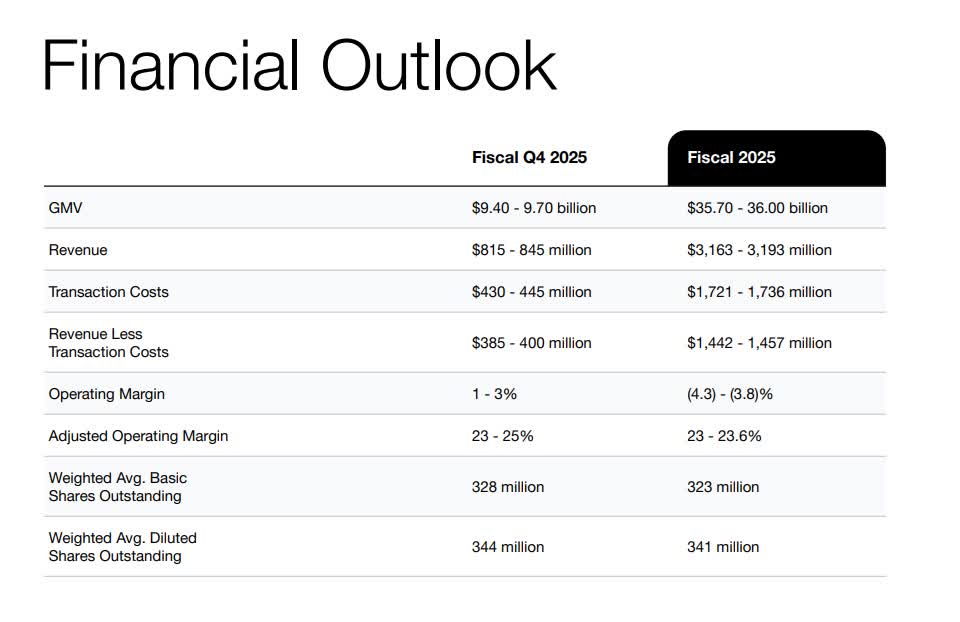The image size is (960, 622).
Task: Click the Operating Margin row label
Action: tap(106, 394)
